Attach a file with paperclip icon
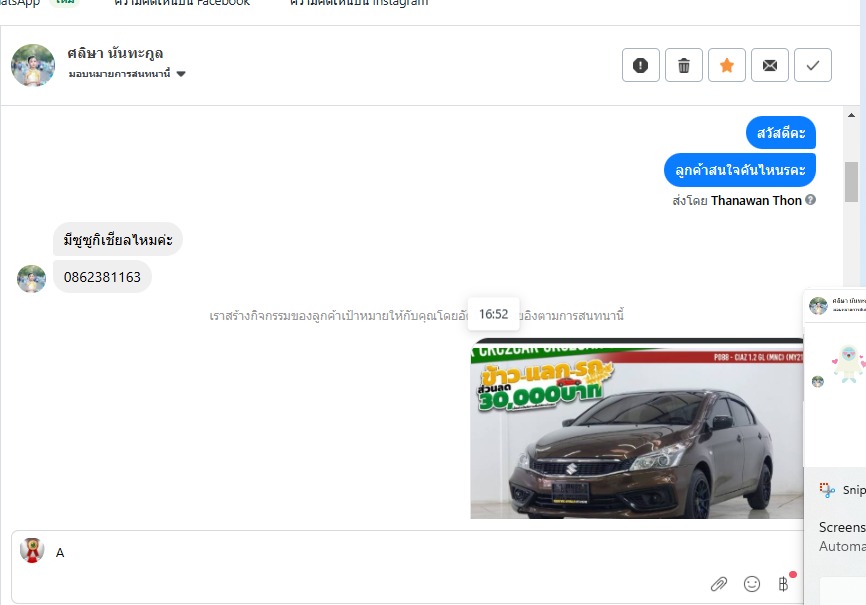The height and width of the screenshot is (605, 866). (x=719, y=583)
